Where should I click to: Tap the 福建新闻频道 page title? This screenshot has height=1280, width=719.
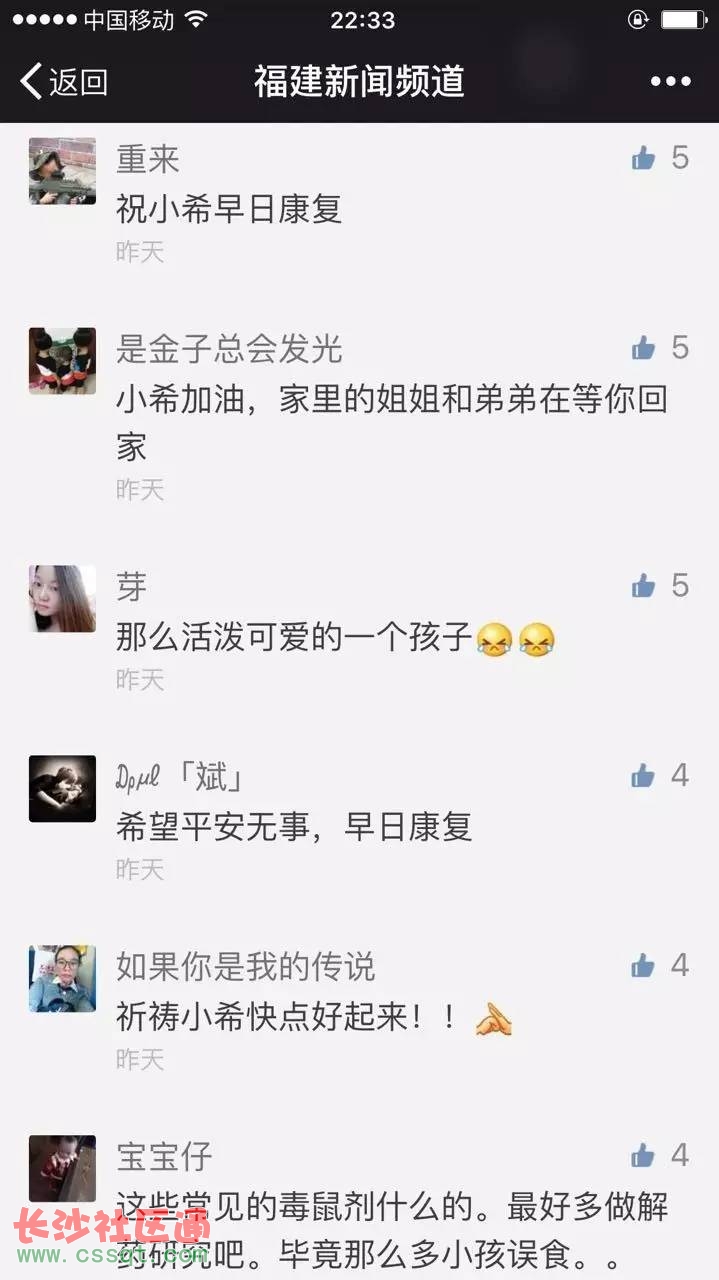point(359,82)
